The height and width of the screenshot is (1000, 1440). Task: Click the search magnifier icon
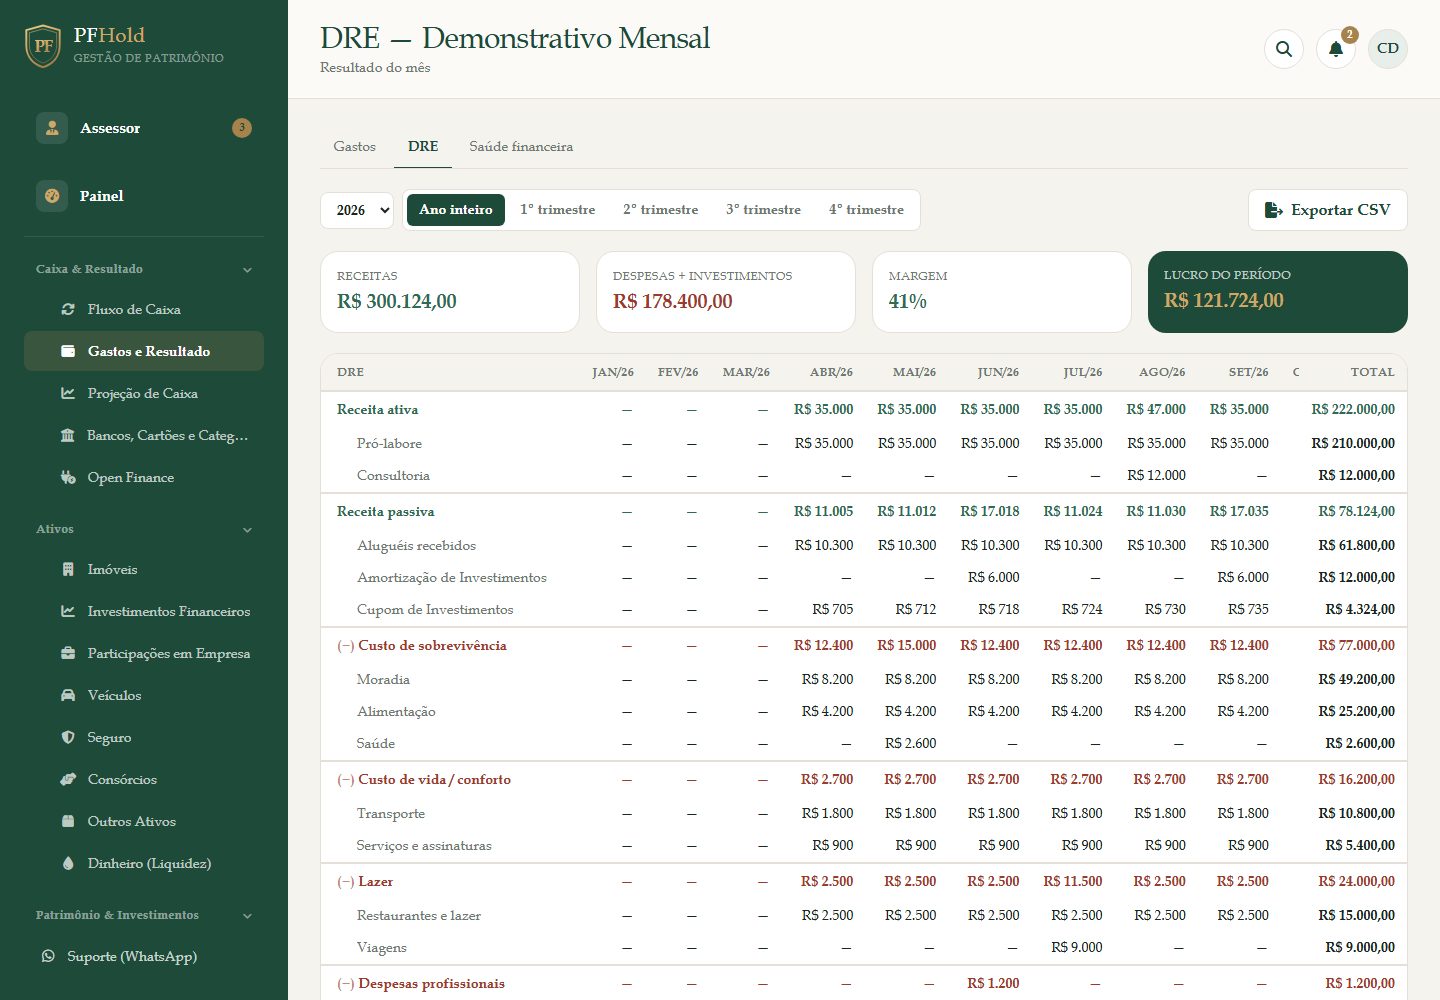[1284, 48]
